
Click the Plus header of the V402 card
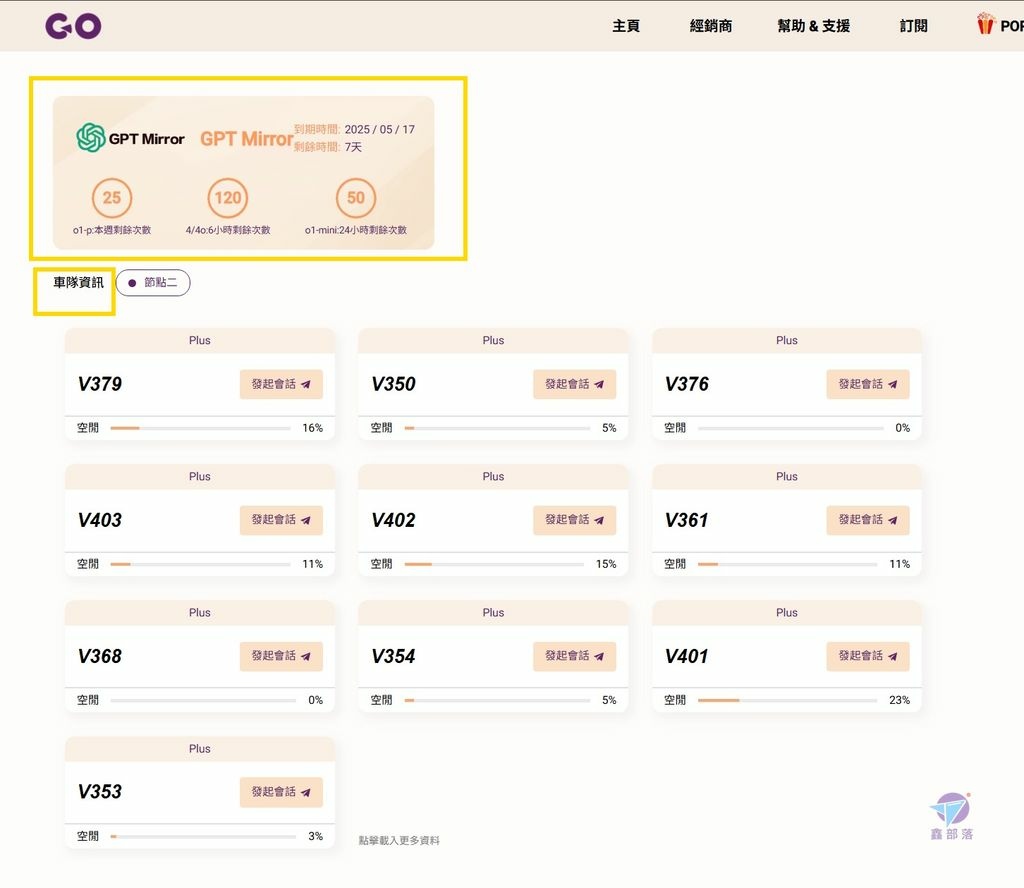coord(492,476)
